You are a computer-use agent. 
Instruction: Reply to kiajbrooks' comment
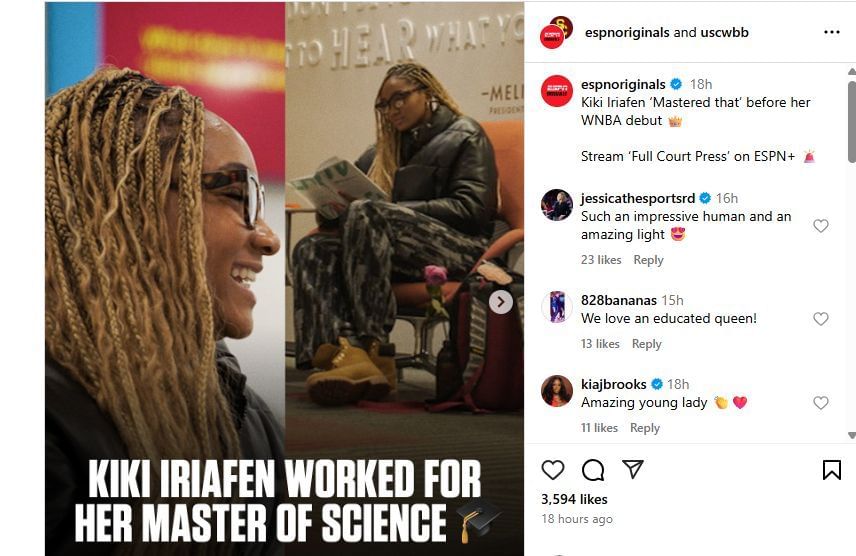click(x=645, y=428)
